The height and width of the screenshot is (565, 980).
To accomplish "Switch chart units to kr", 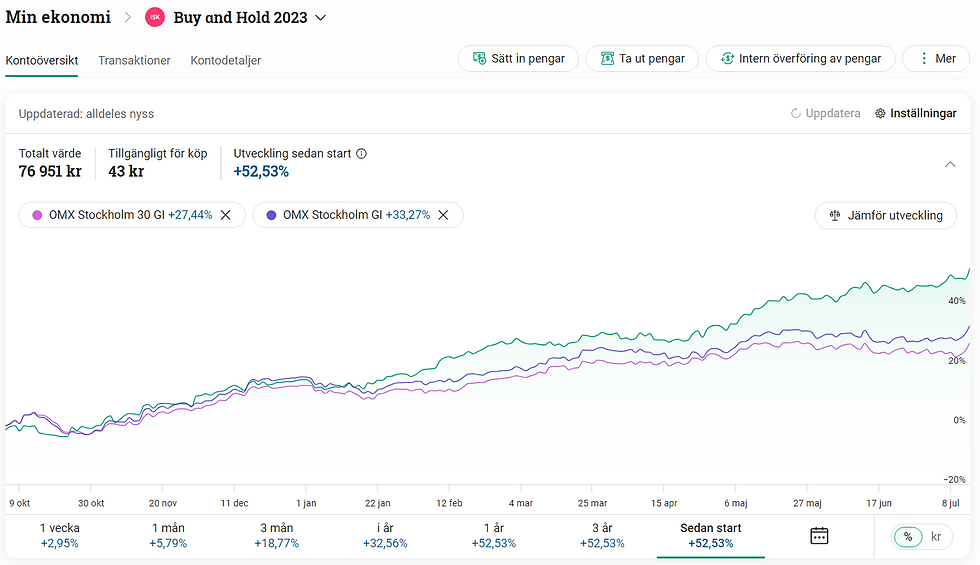I will 937,537.
